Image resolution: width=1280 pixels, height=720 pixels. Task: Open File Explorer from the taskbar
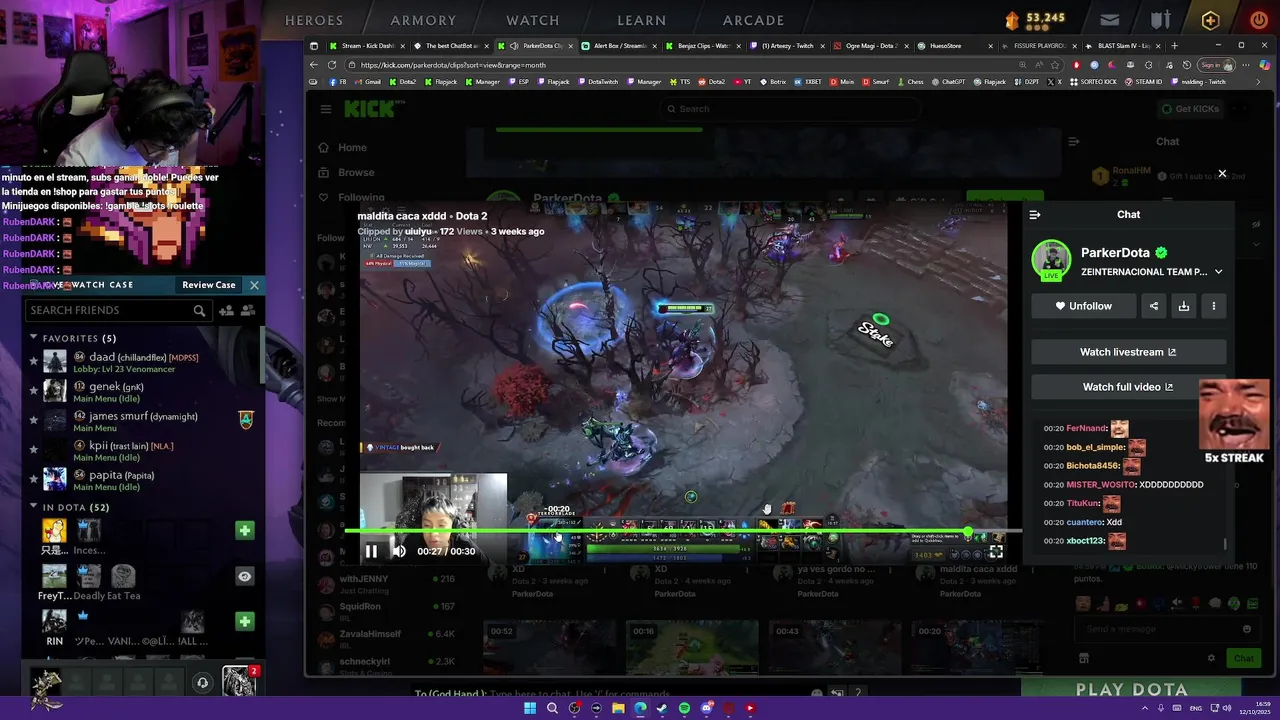[x=618, y=708]
